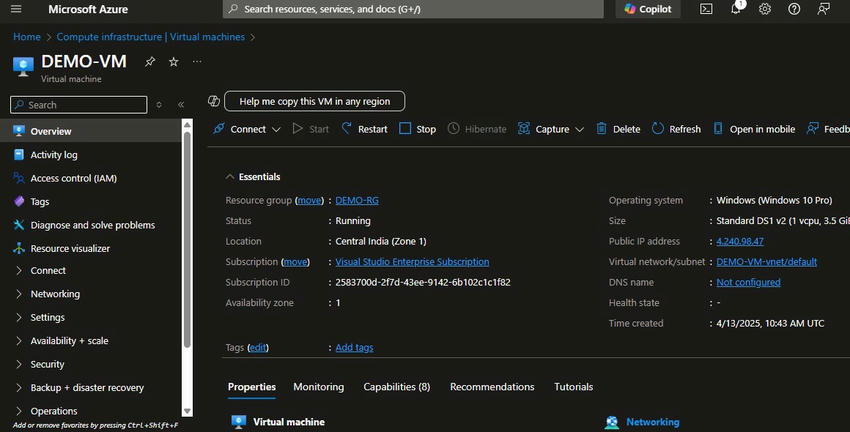The height and width of the screenshot is (432, 850).
Task: Expand the Security group in sidebar
Action: coord(19,364)
